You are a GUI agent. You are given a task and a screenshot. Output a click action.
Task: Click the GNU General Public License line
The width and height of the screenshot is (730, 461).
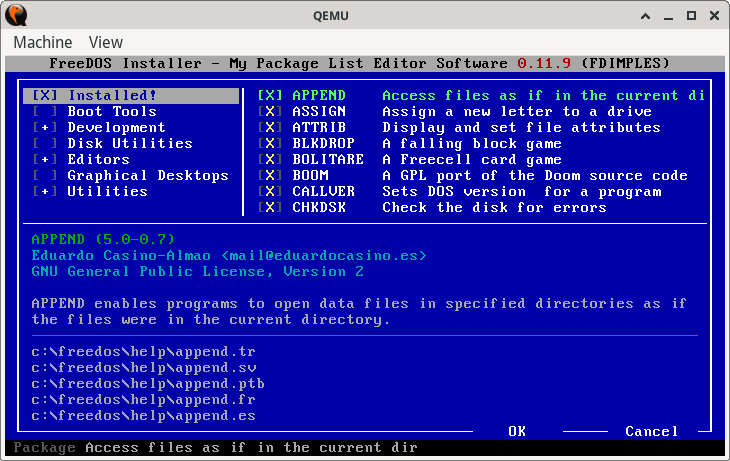[x=197, y=271]
